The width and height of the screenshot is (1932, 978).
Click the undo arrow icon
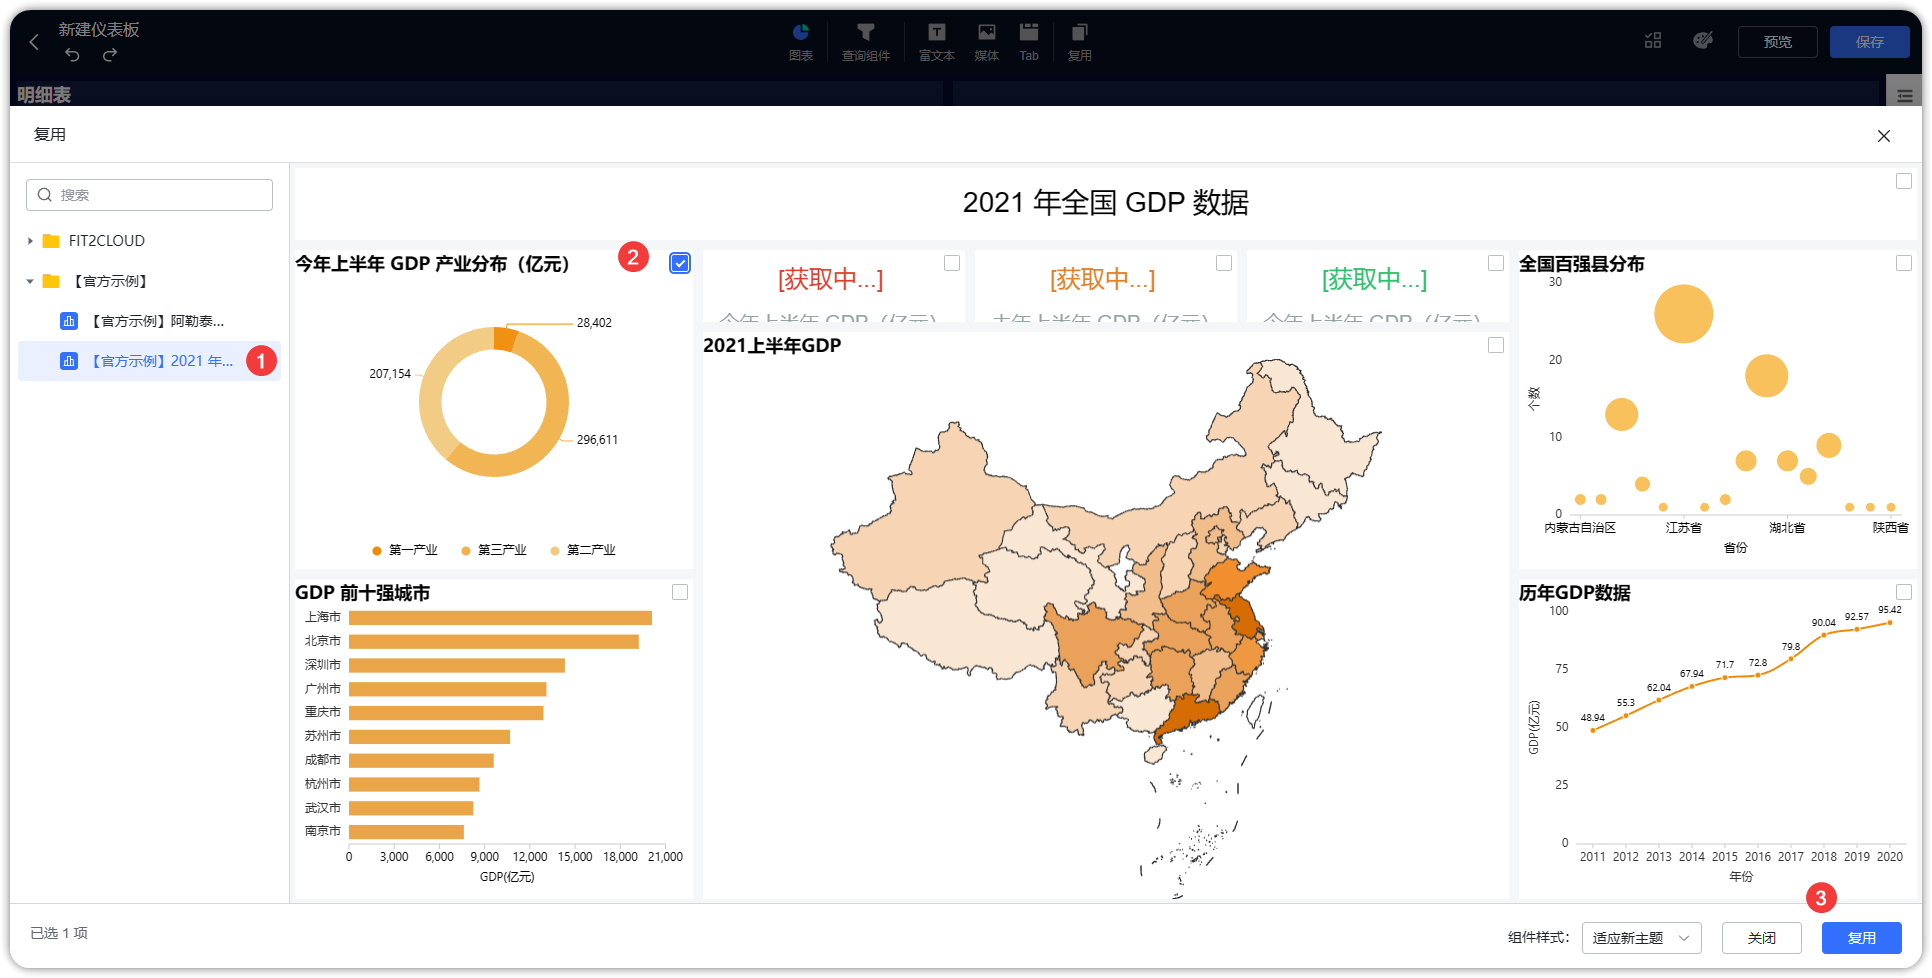[x=72, y=55]
